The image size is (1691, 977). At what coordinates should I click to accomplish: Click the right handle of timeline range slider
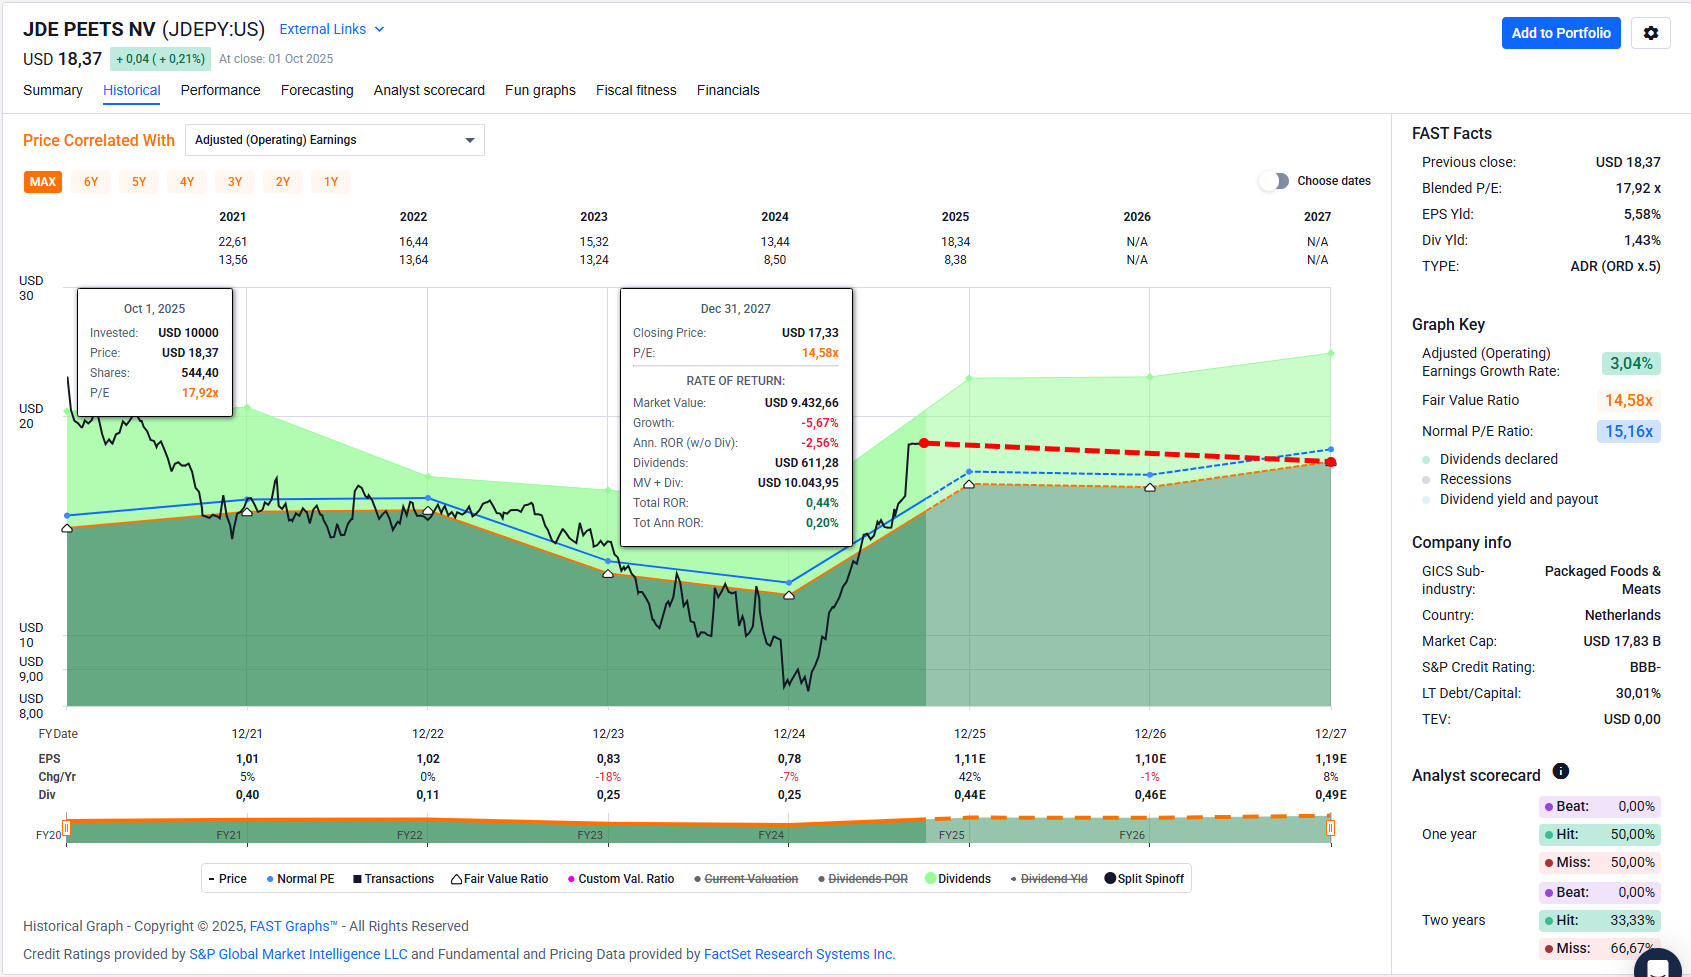(x=1330, y=828)
